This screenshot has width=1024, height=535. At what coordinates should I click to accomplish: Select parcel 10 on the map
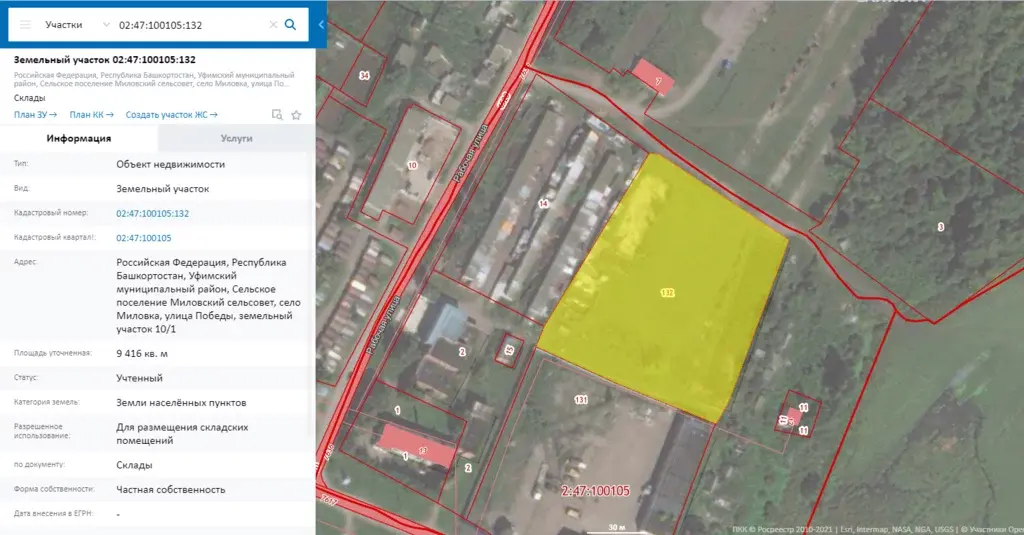411,165
